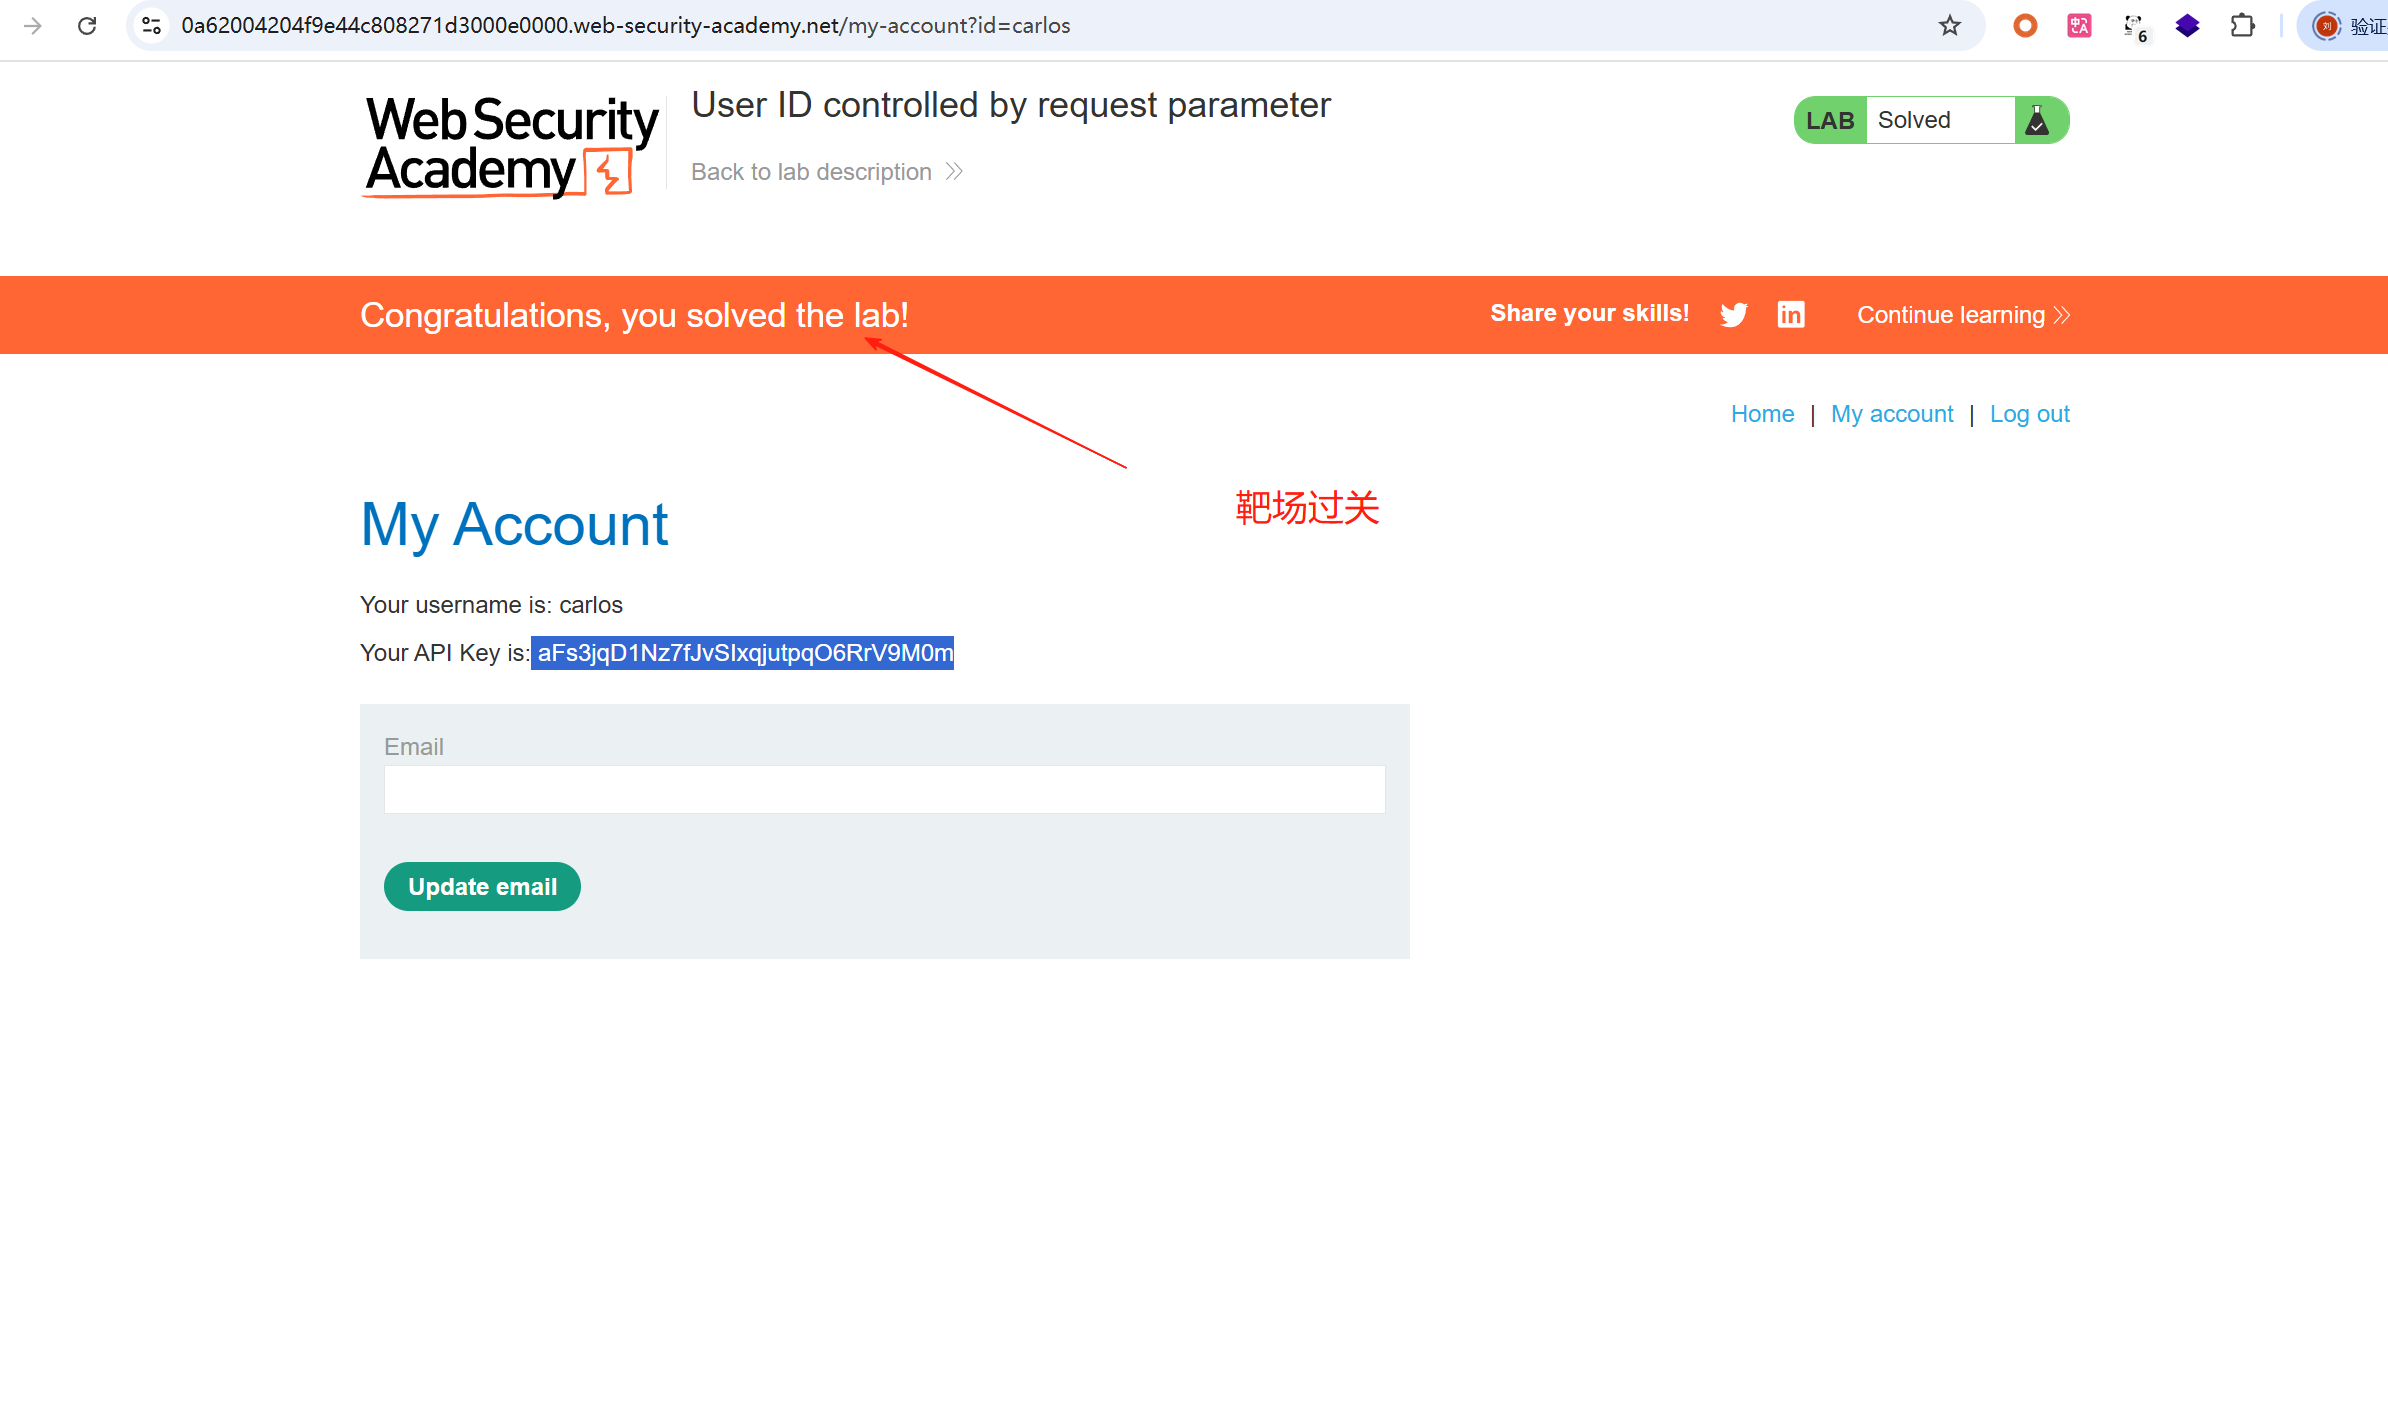The image size is (2388, 1416).
Task: Click the browser address bar URL
Action: pyautogui.click(x=625, y=26)
